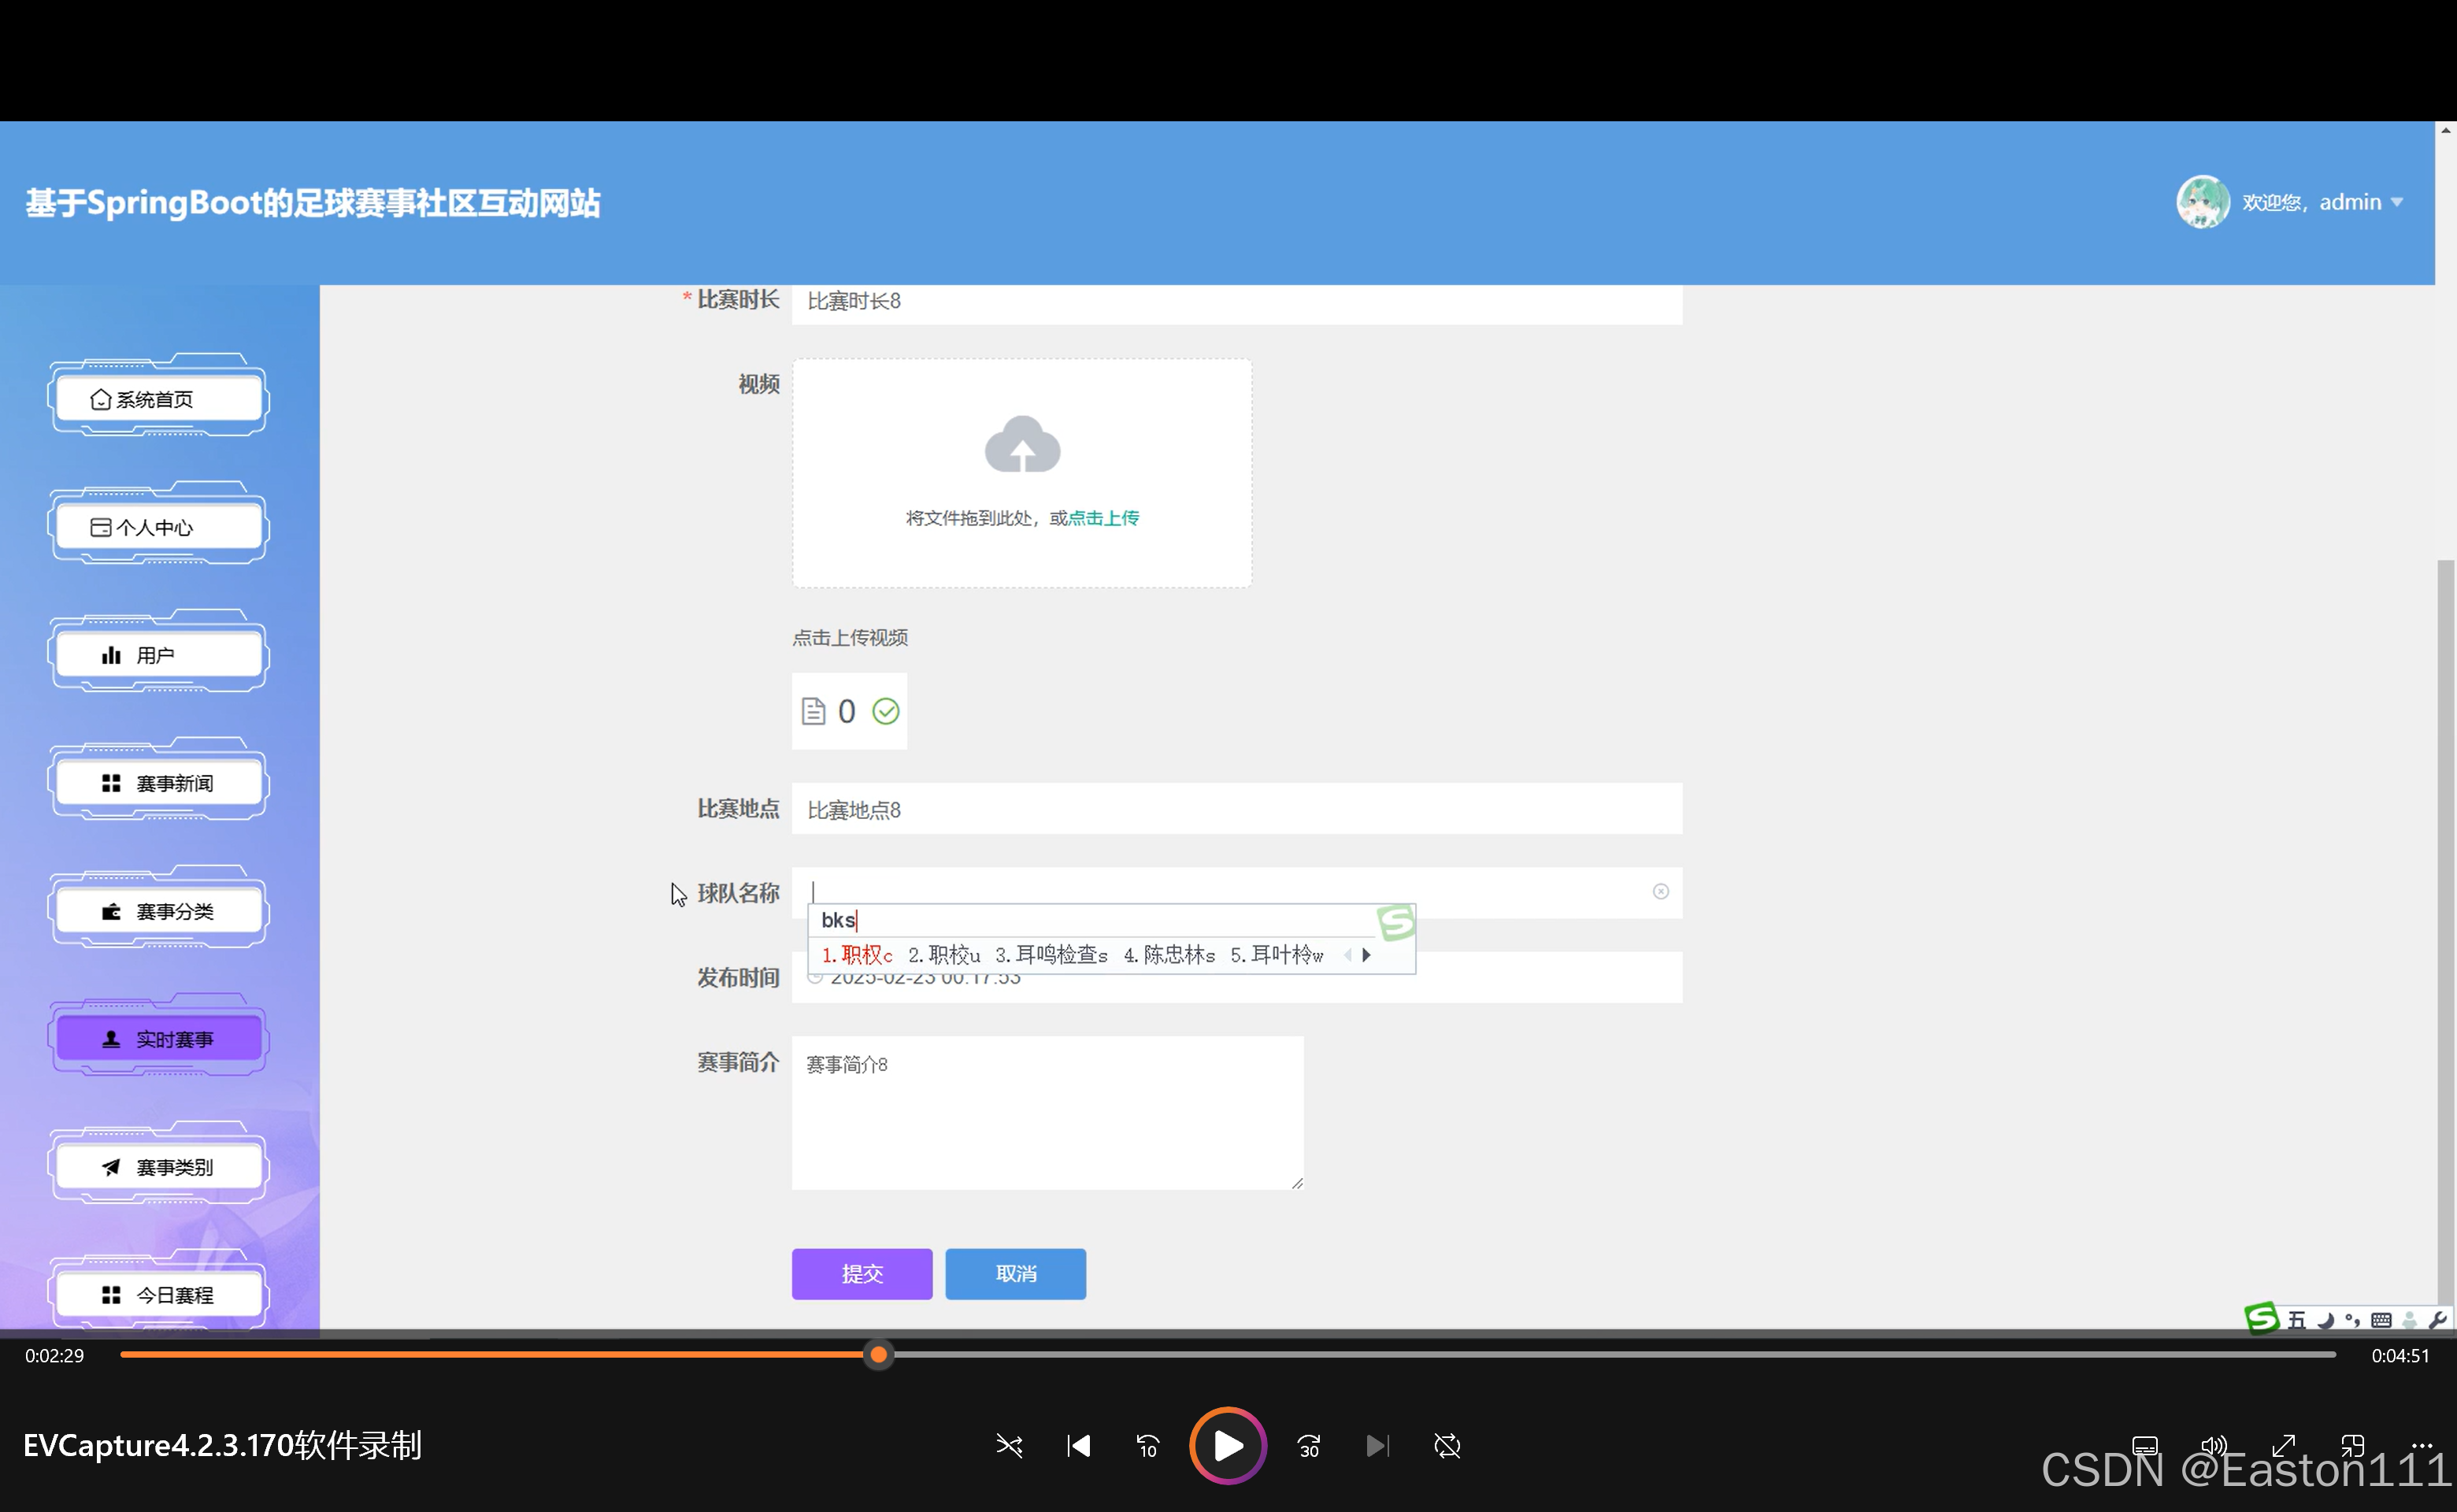The width and height of the screenshot is (2457, 1512).
Task: Show next IME candidate page
Action: [1366, 955]
